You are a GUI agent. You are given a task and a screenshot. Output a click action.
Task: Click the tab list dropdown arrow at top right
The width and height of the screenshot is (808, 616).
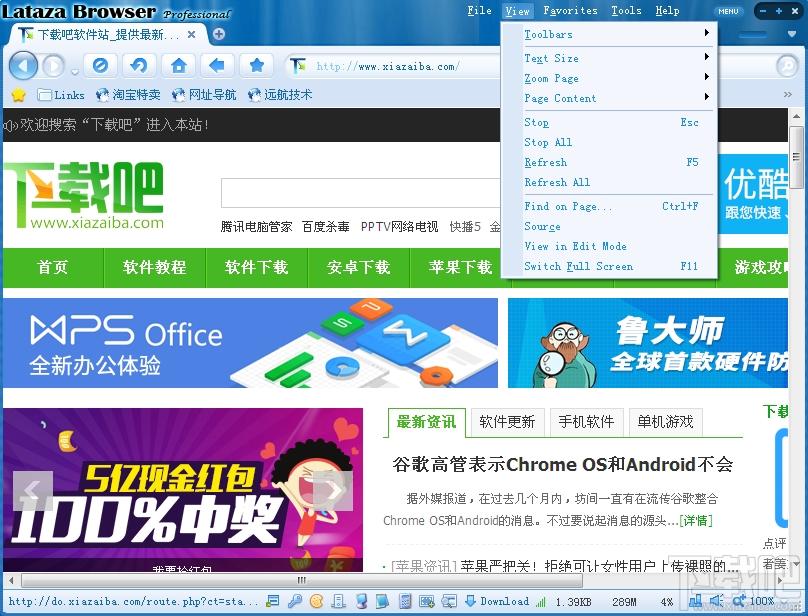(792, 34)
